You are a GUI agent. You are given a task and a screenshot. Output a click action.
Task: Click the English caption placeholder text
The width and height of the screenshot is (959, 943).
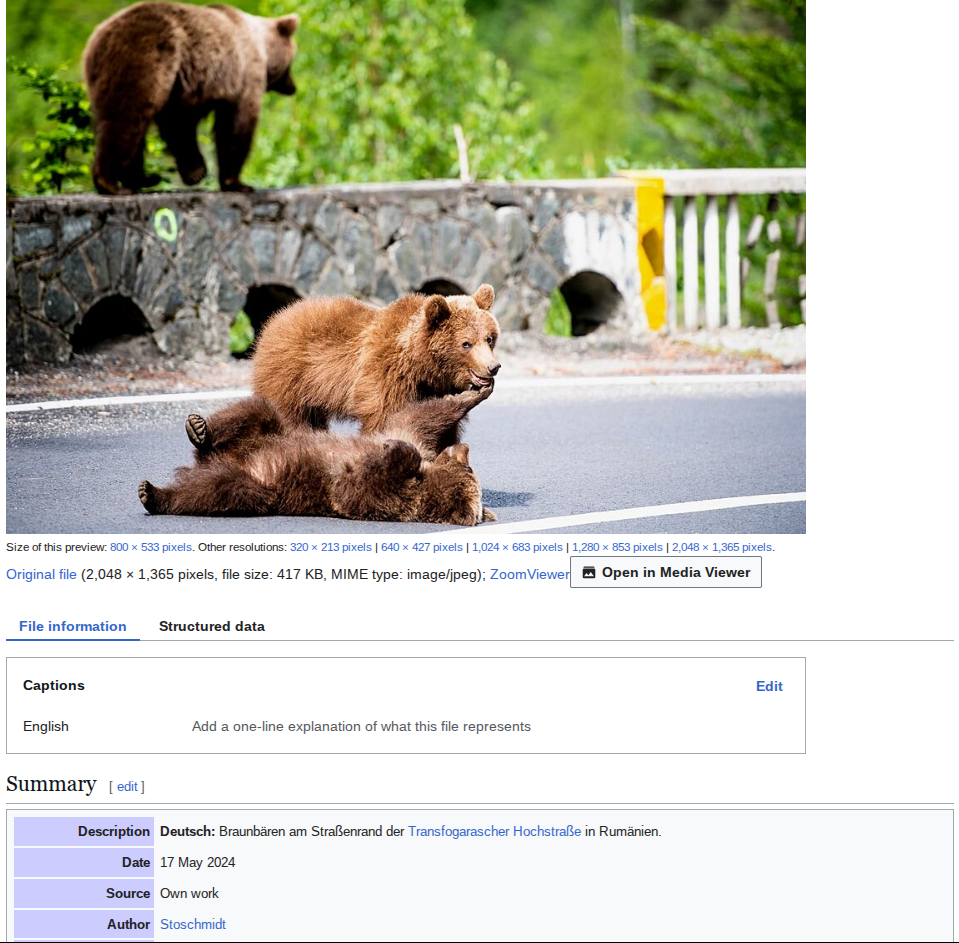click(361, 727)
